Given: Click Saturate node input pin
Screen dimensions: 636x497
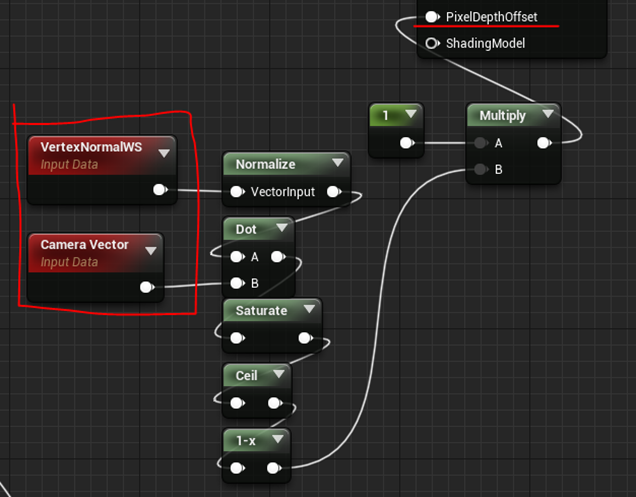Looking at the screenshot, I should coord(237,338).
